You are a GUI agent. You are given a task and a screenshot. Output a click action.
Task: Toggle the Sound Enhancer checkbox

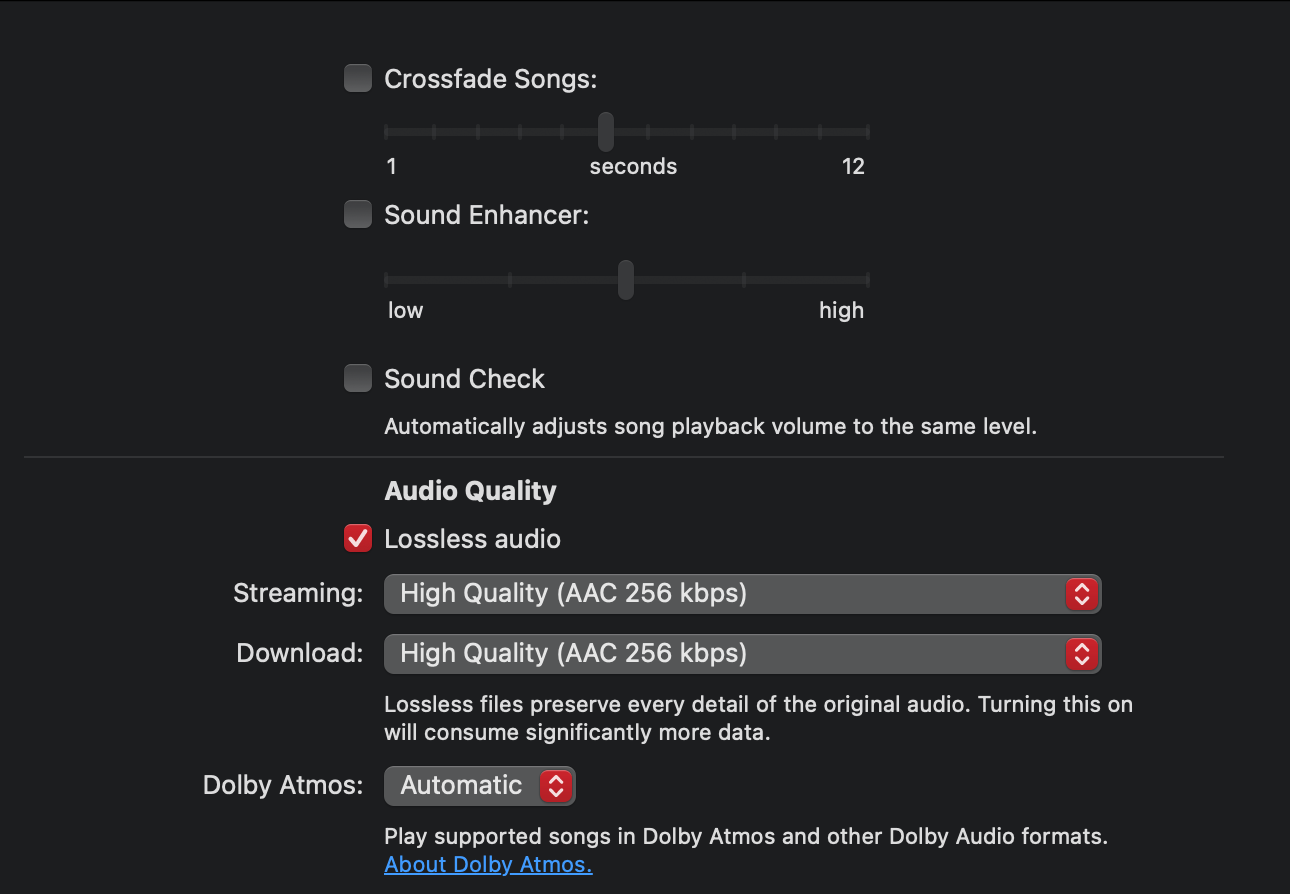[357, 213]
